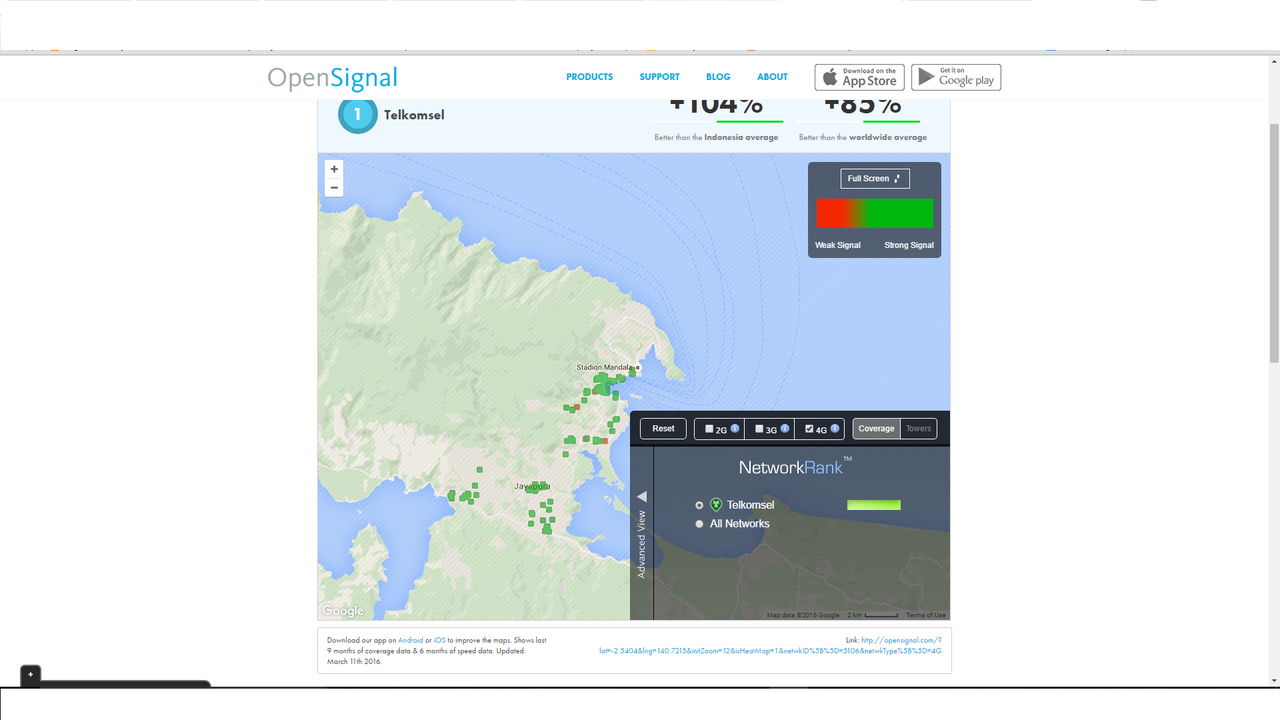Open the PRODUCTS menu
Image resolution: width=1280 pixels, height=720 pixels.
pos(590,77)
